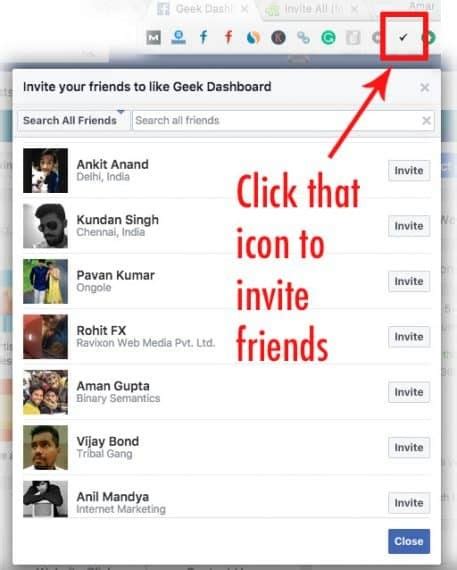Open the Search All Friends dropdown
This screenshot has height=570, width=457.
73,120
